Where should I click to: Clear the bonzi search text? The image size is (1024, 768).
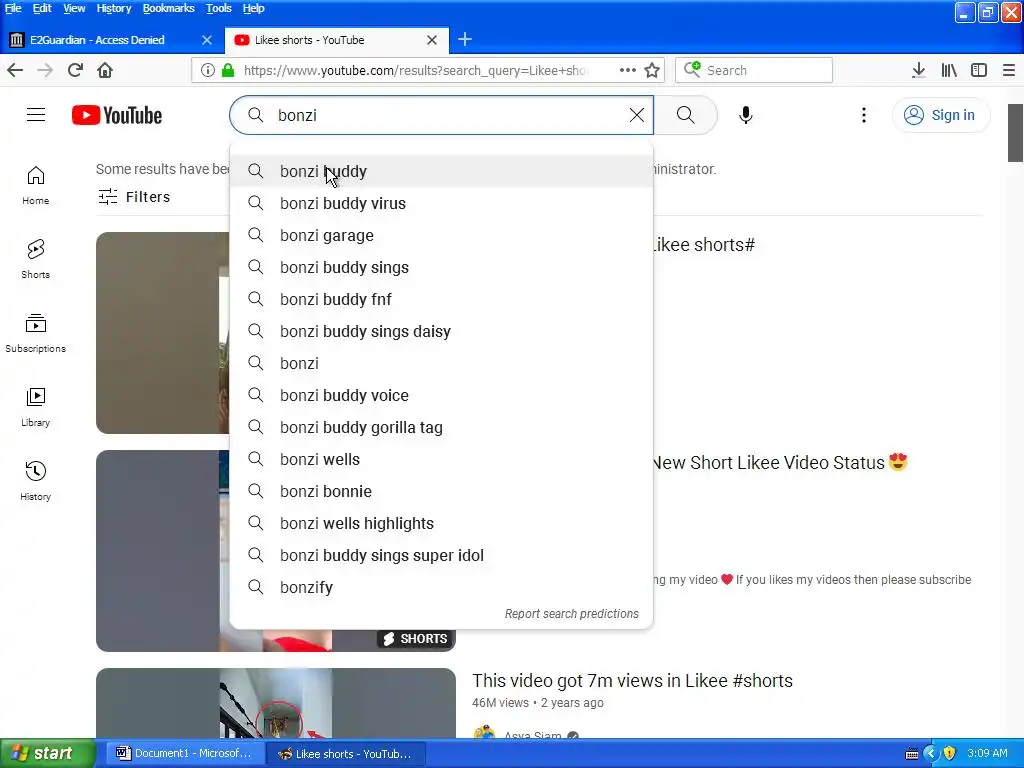coord(636,115)
